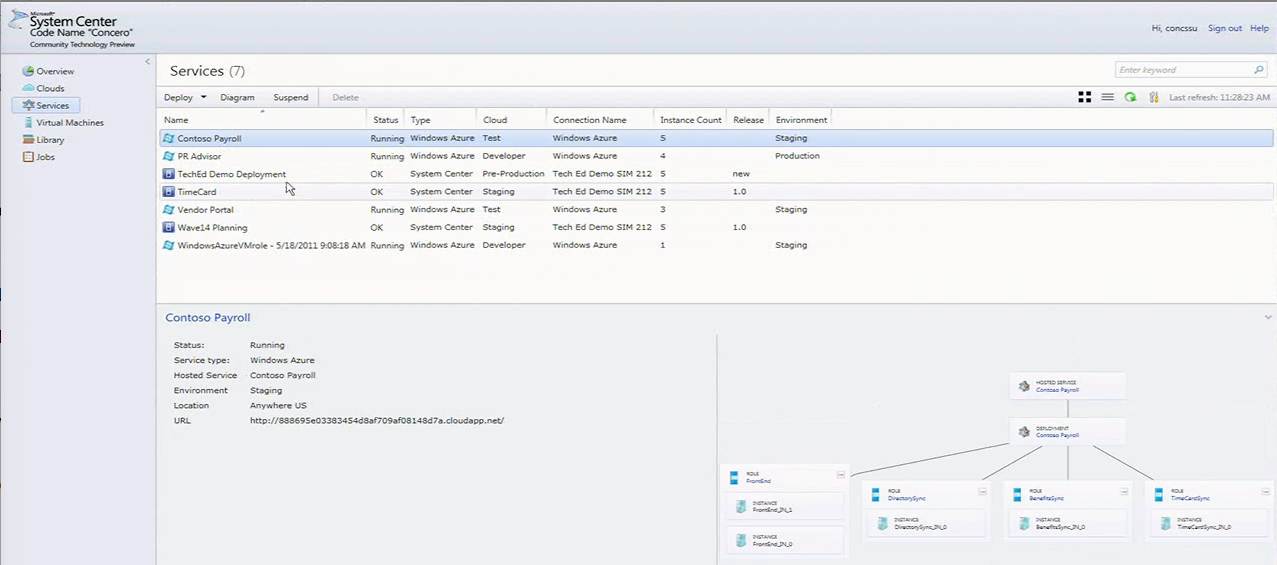Click the FrontEnd role icon
This screenshot has width=1277, height=565.
734,478
